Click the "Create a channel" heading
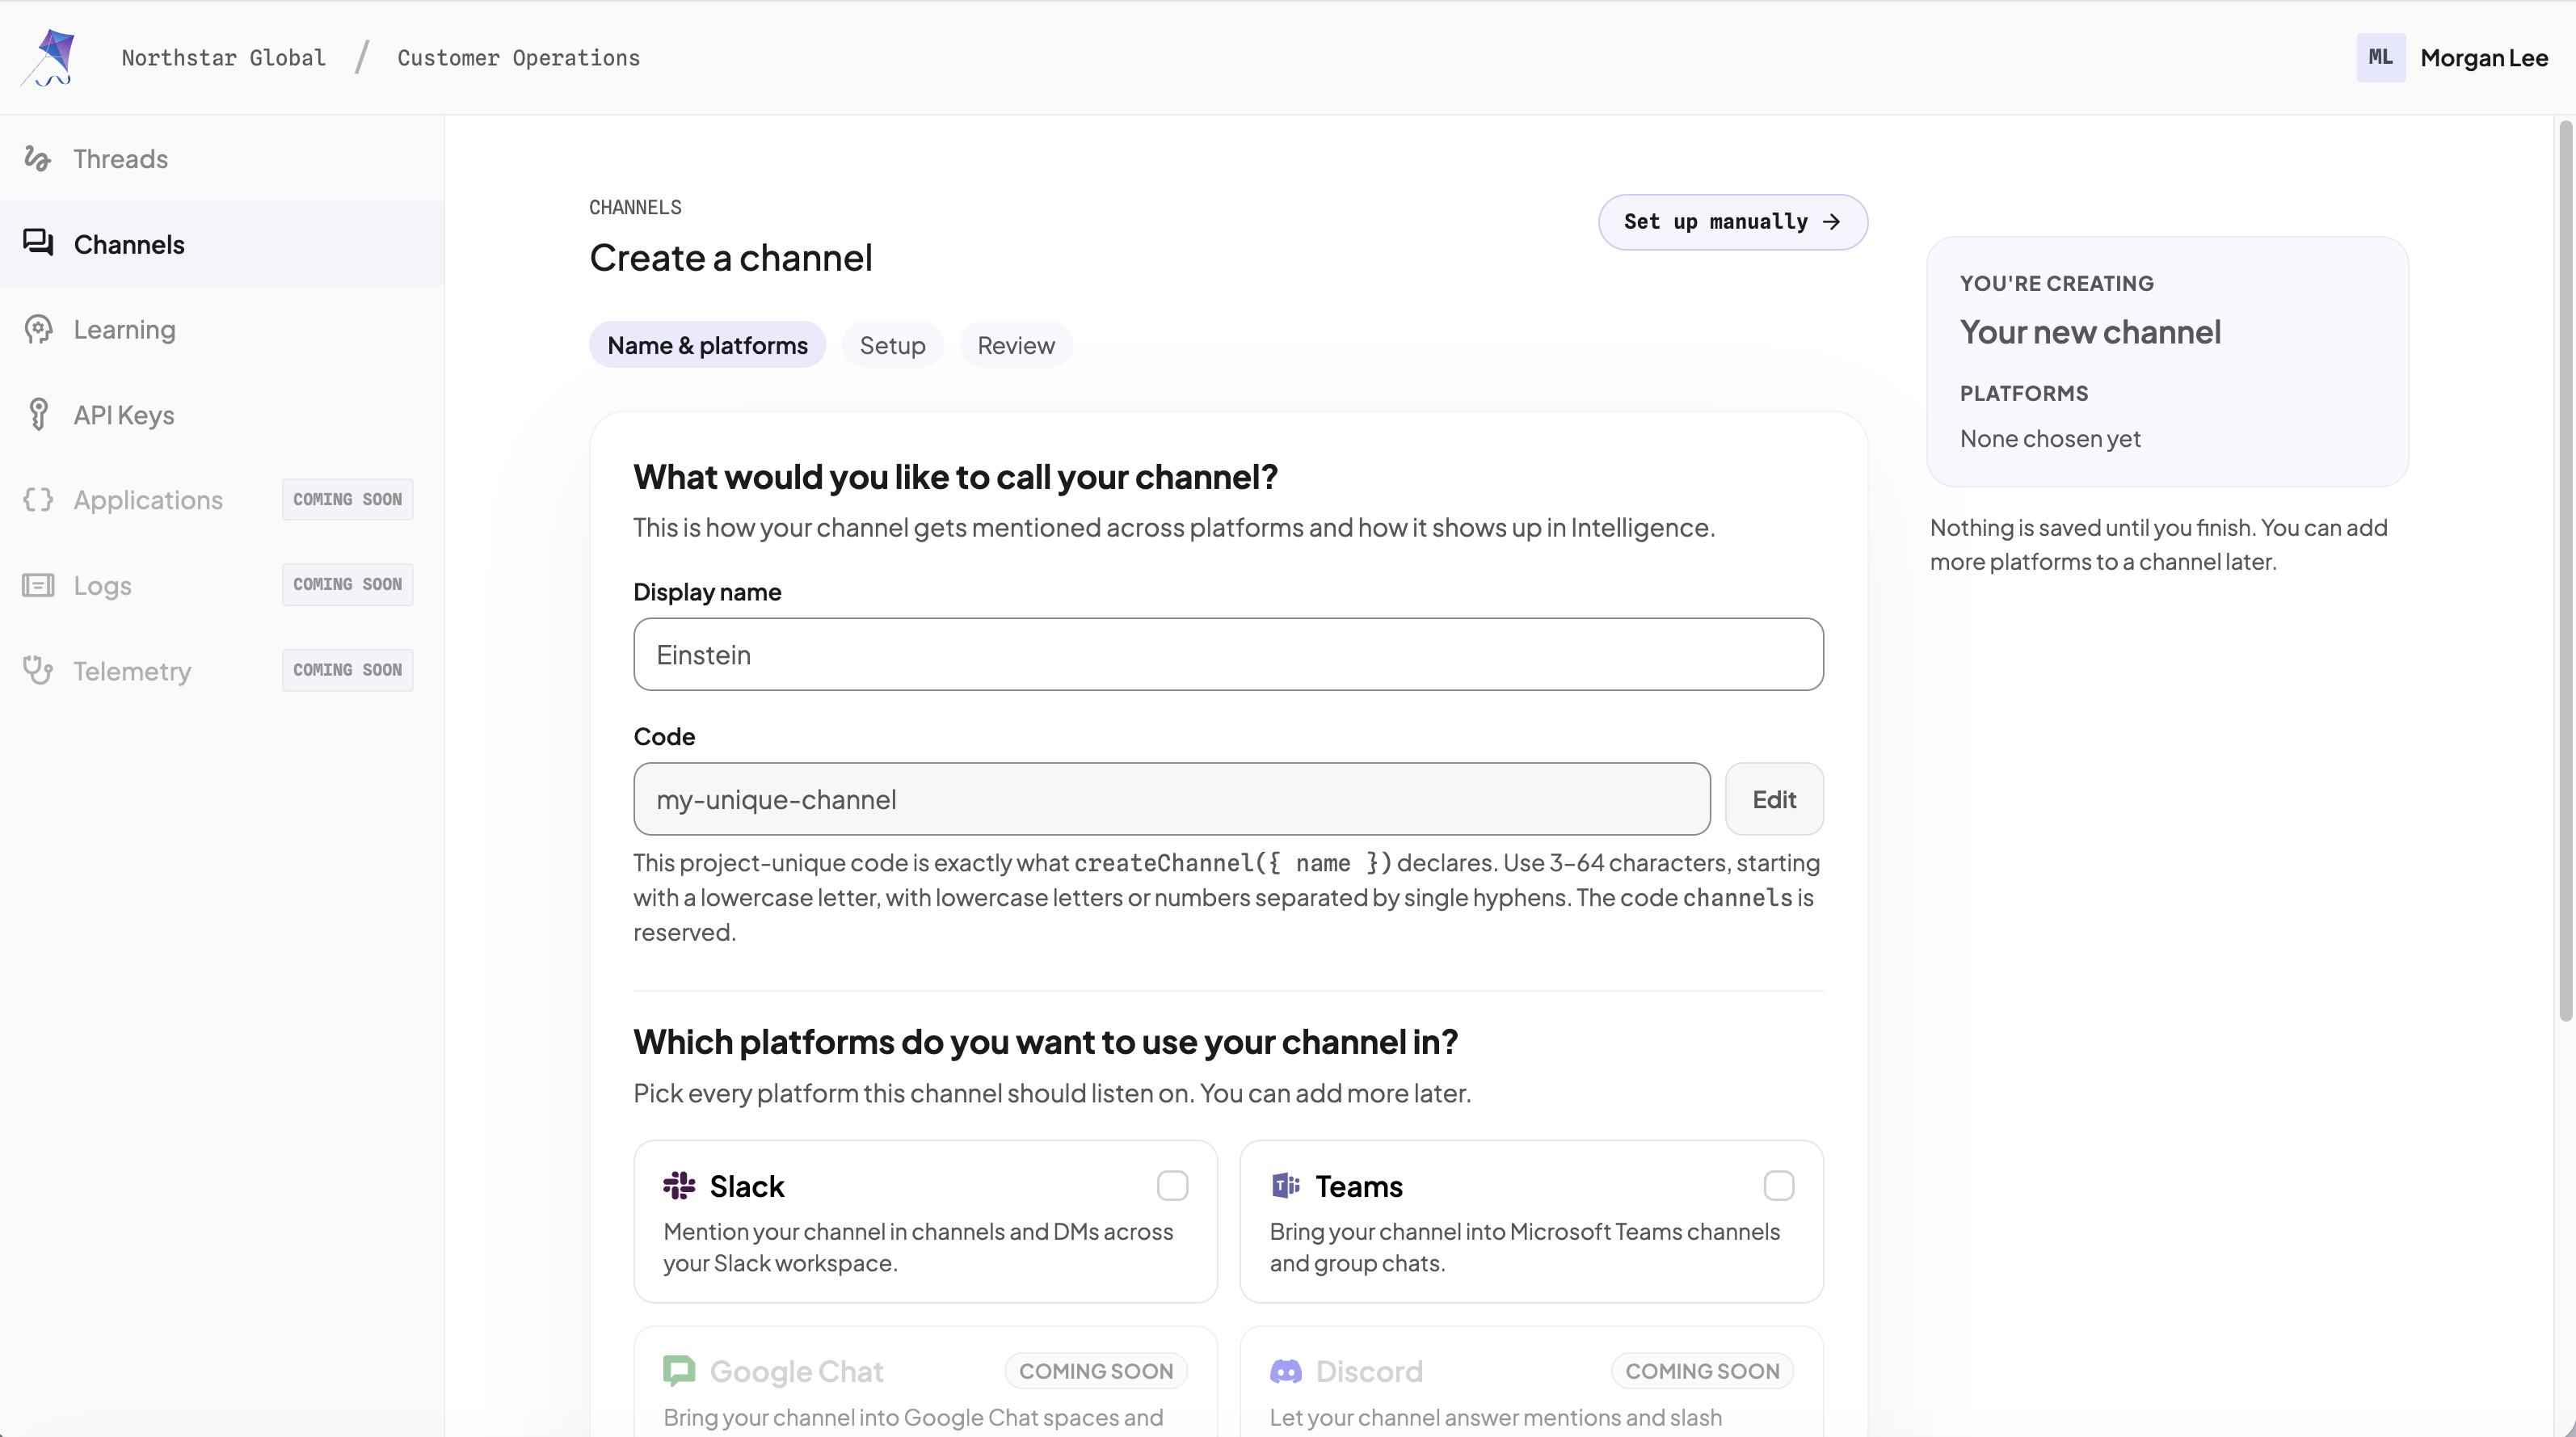The width and height of the screenshot is (2576, 1437). [x=731, y=258]
